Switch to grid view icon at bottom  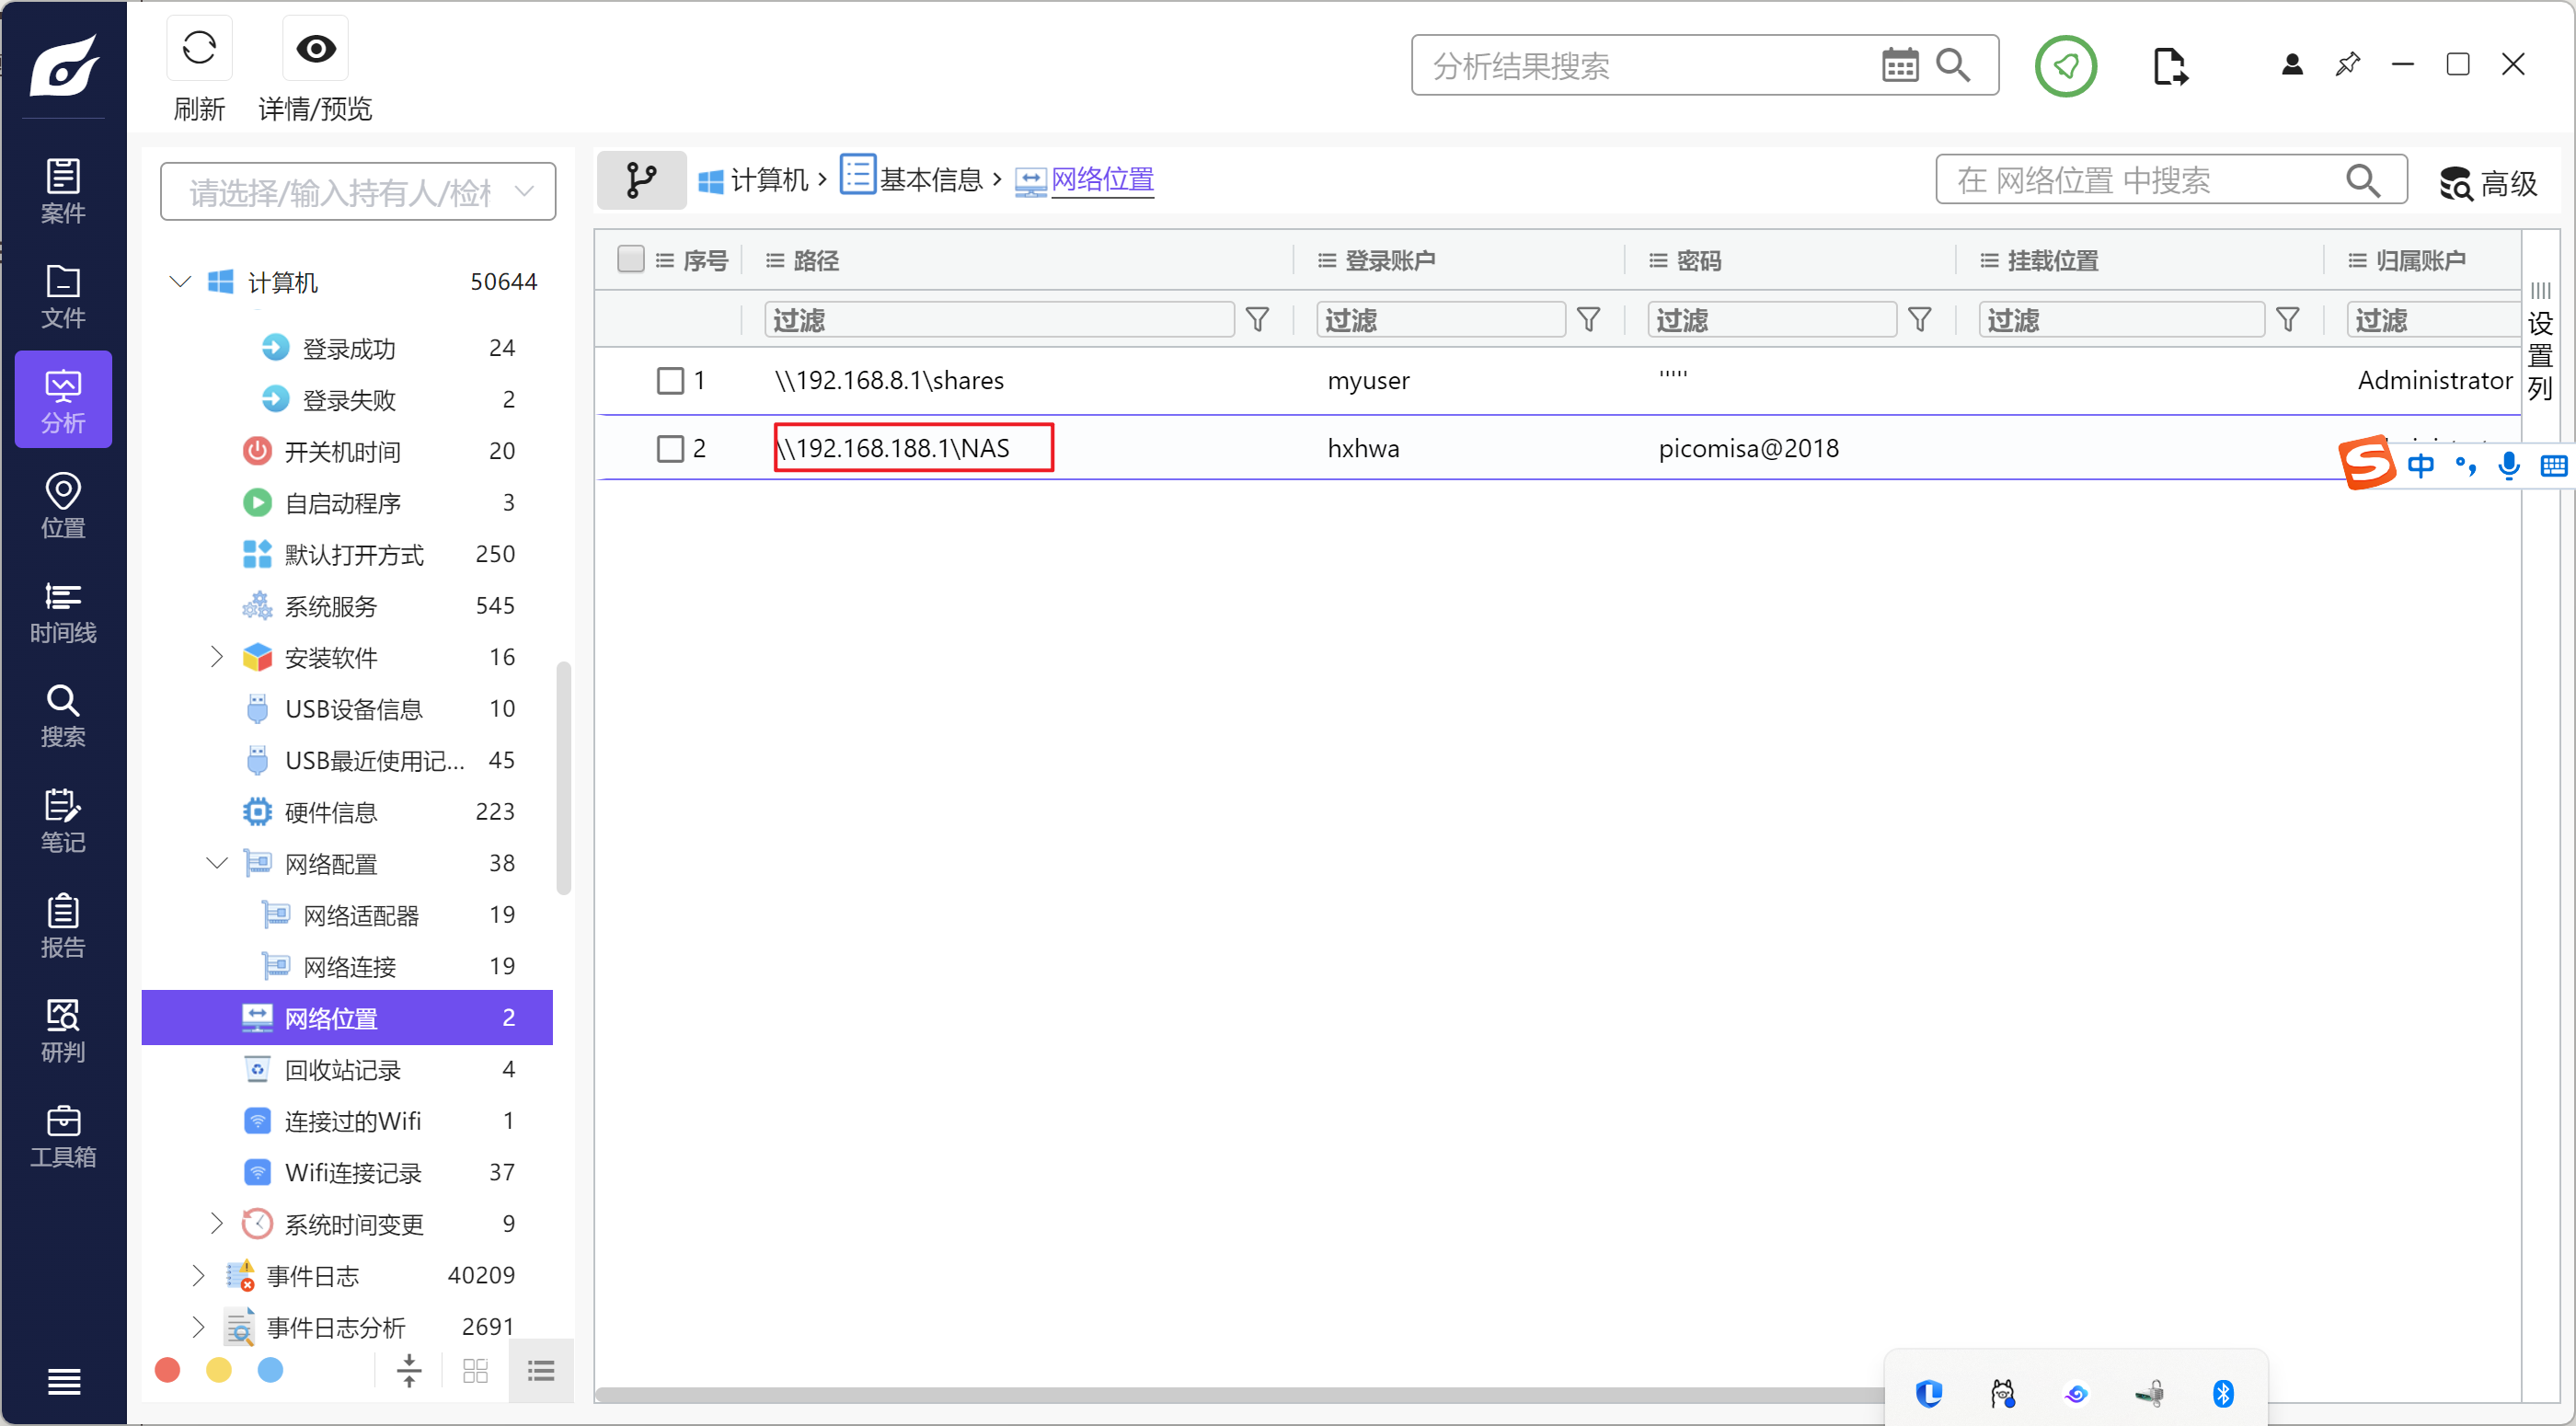pyautogui.click(x=475, y=1370)
